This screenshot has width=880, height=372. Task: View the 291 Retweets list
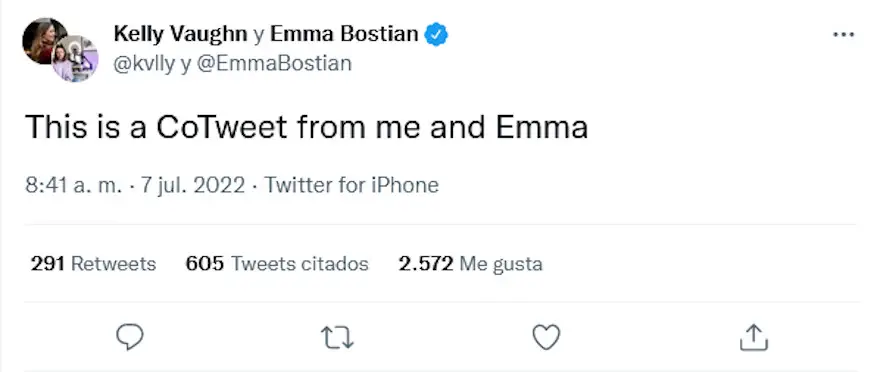(x=93, y=264)
